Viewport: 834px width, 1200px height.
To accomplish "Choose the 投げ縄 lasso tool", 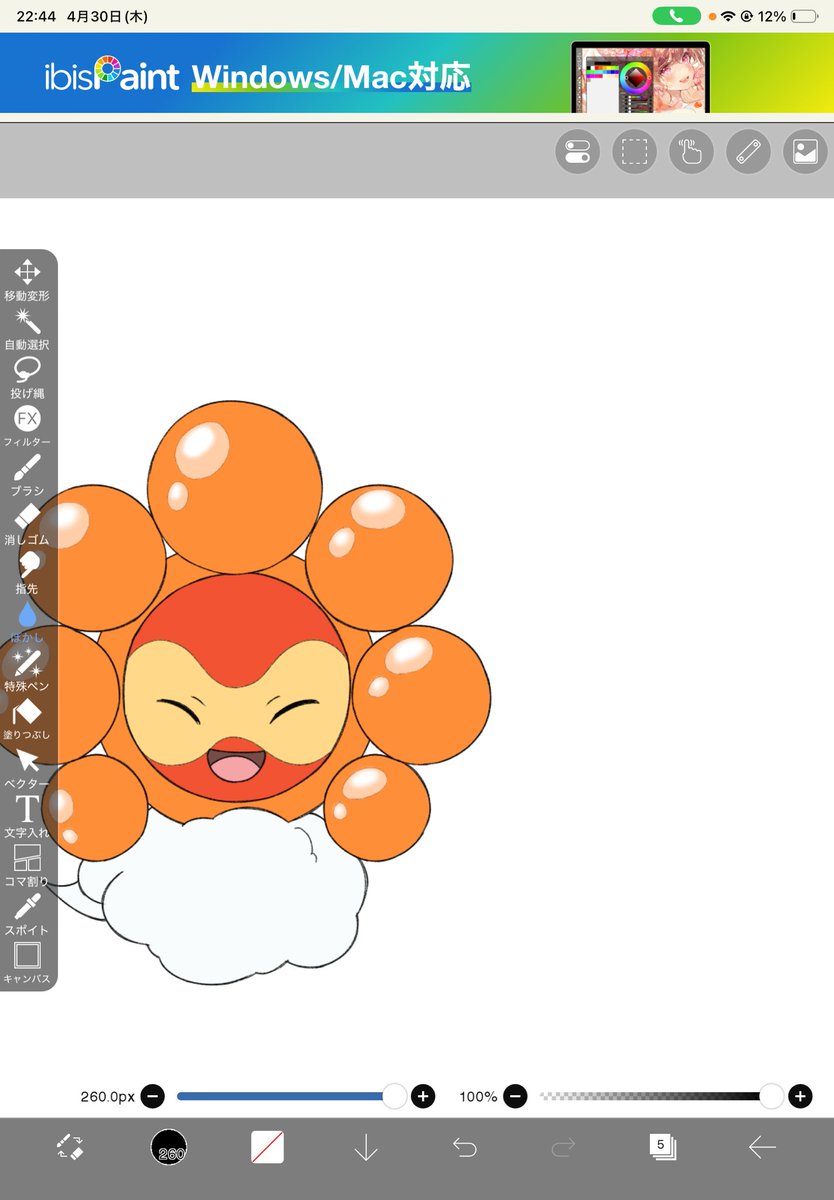I will [x=27, y=377].
